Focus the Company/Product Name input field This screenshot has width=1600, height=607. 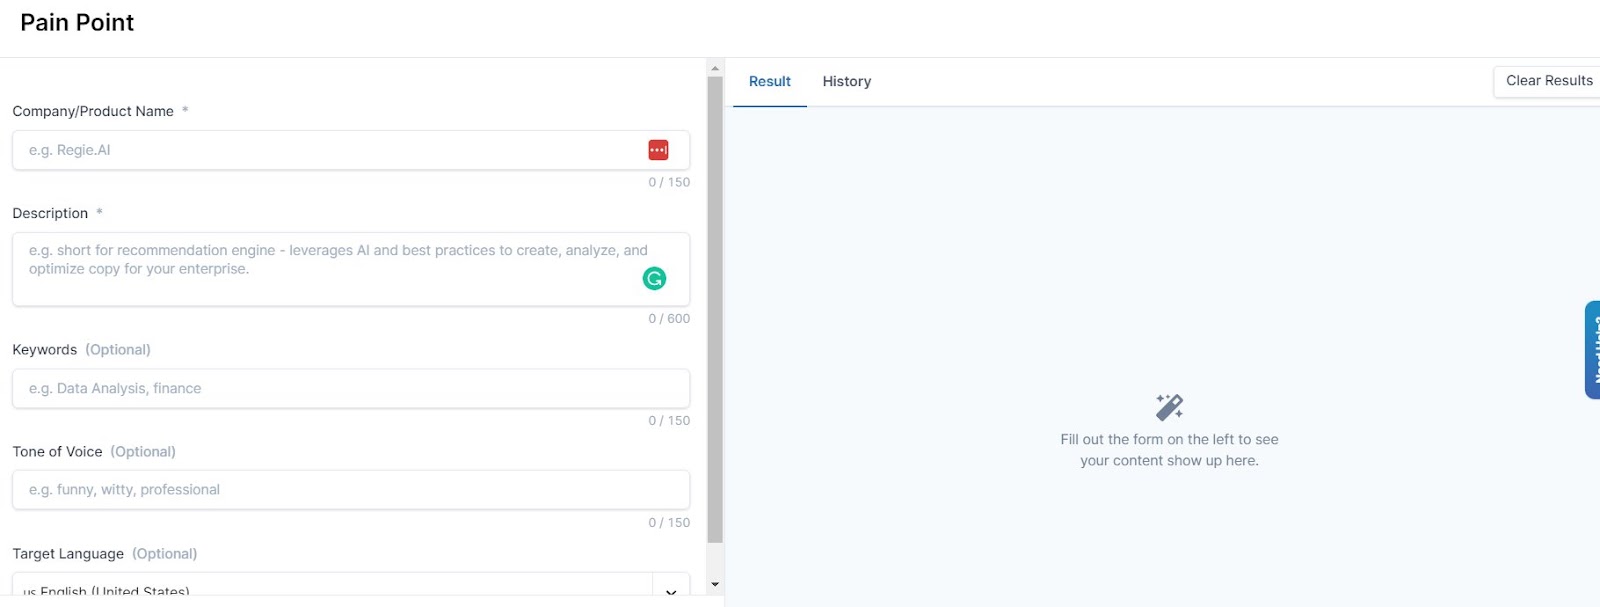tap(330, 150)
